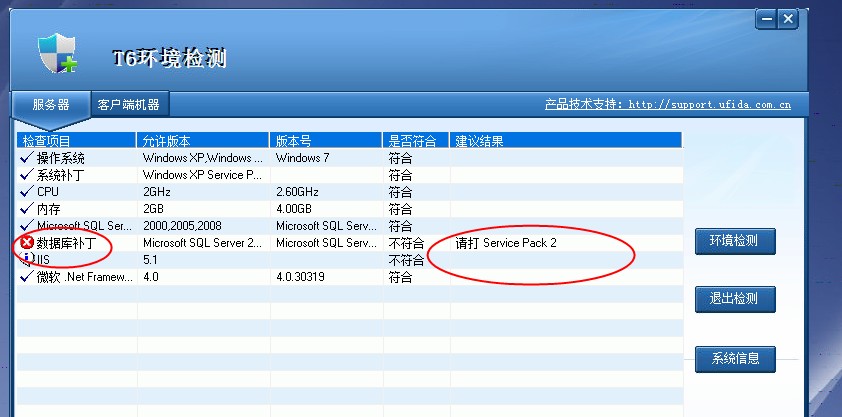Click the 不符合 cell in 数据库补丁 row
842x417 pixels.
[406, 243]
